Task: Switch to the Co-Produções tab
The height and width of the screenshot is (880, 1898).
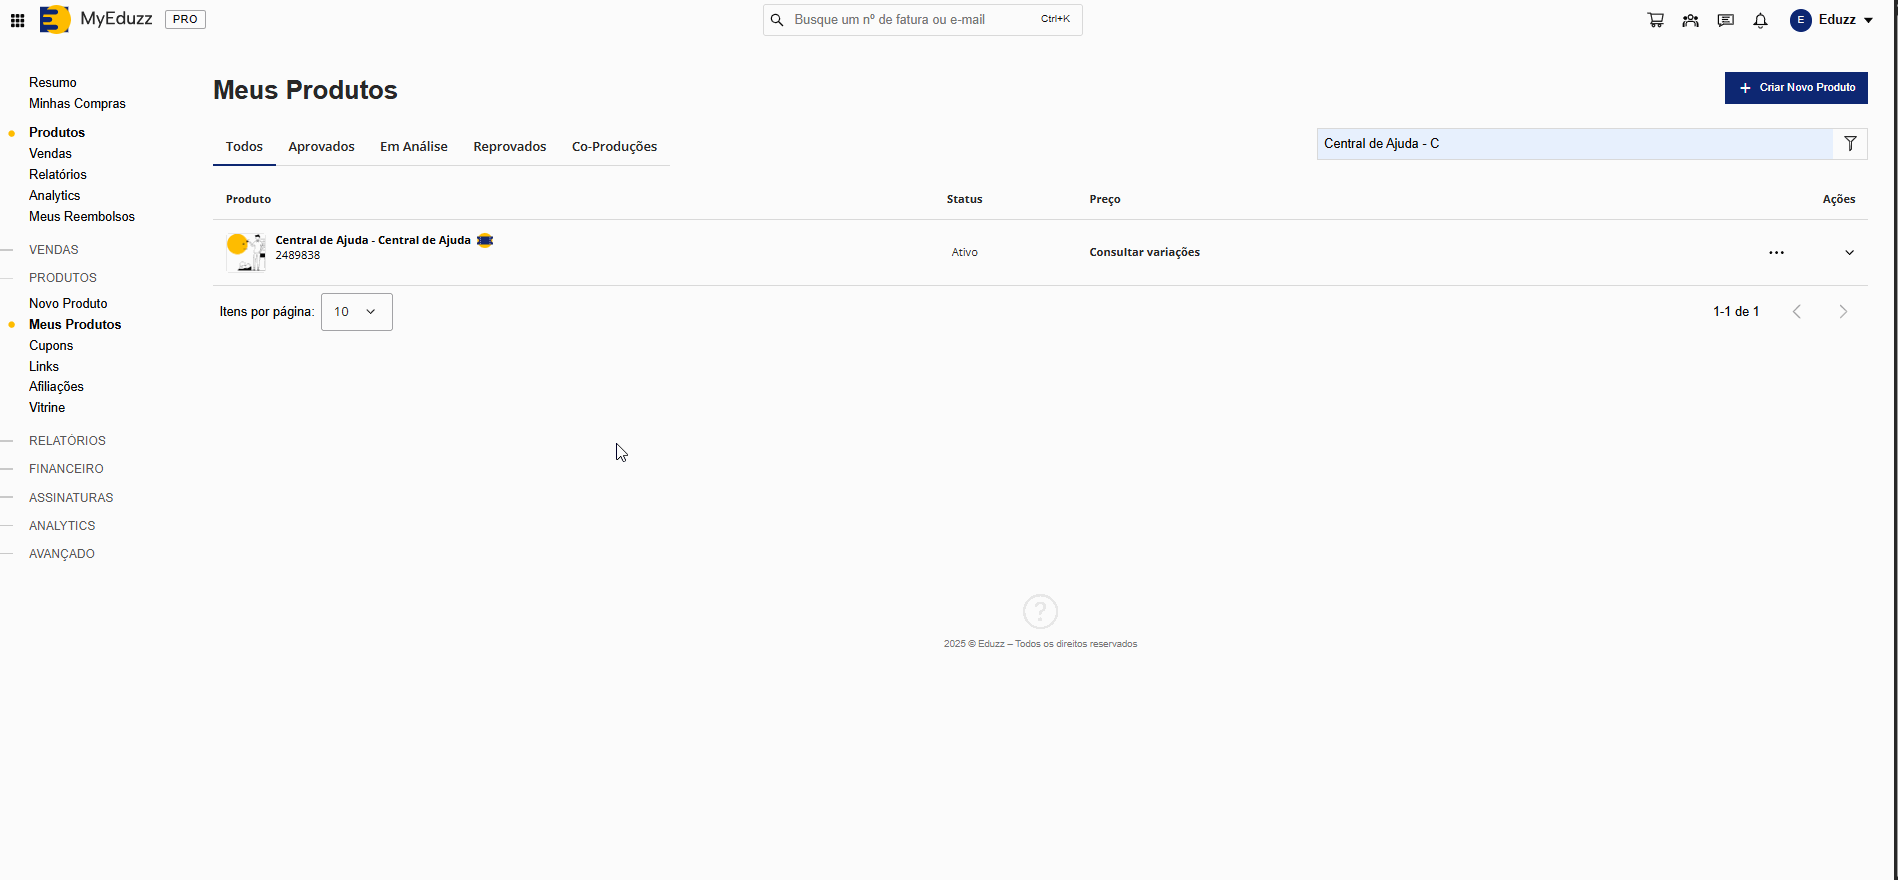Action: click(614, 147)
